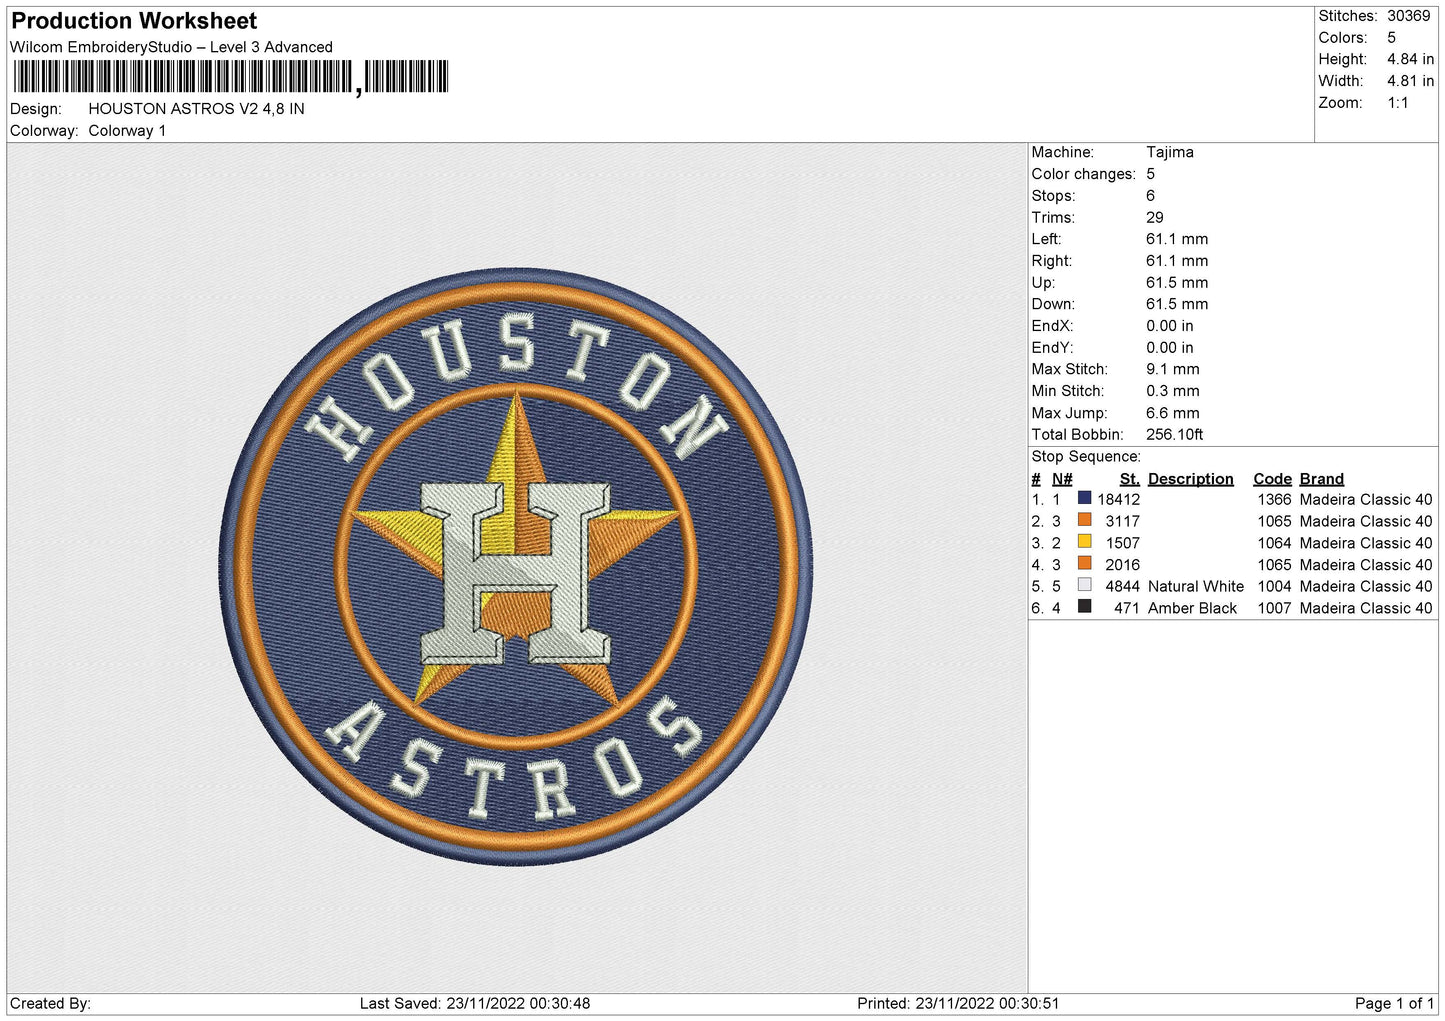The height and width of the screenshot is (1021, 1445).
Task: Click the Machine value Tajima
Action: tap(1170, 152)
